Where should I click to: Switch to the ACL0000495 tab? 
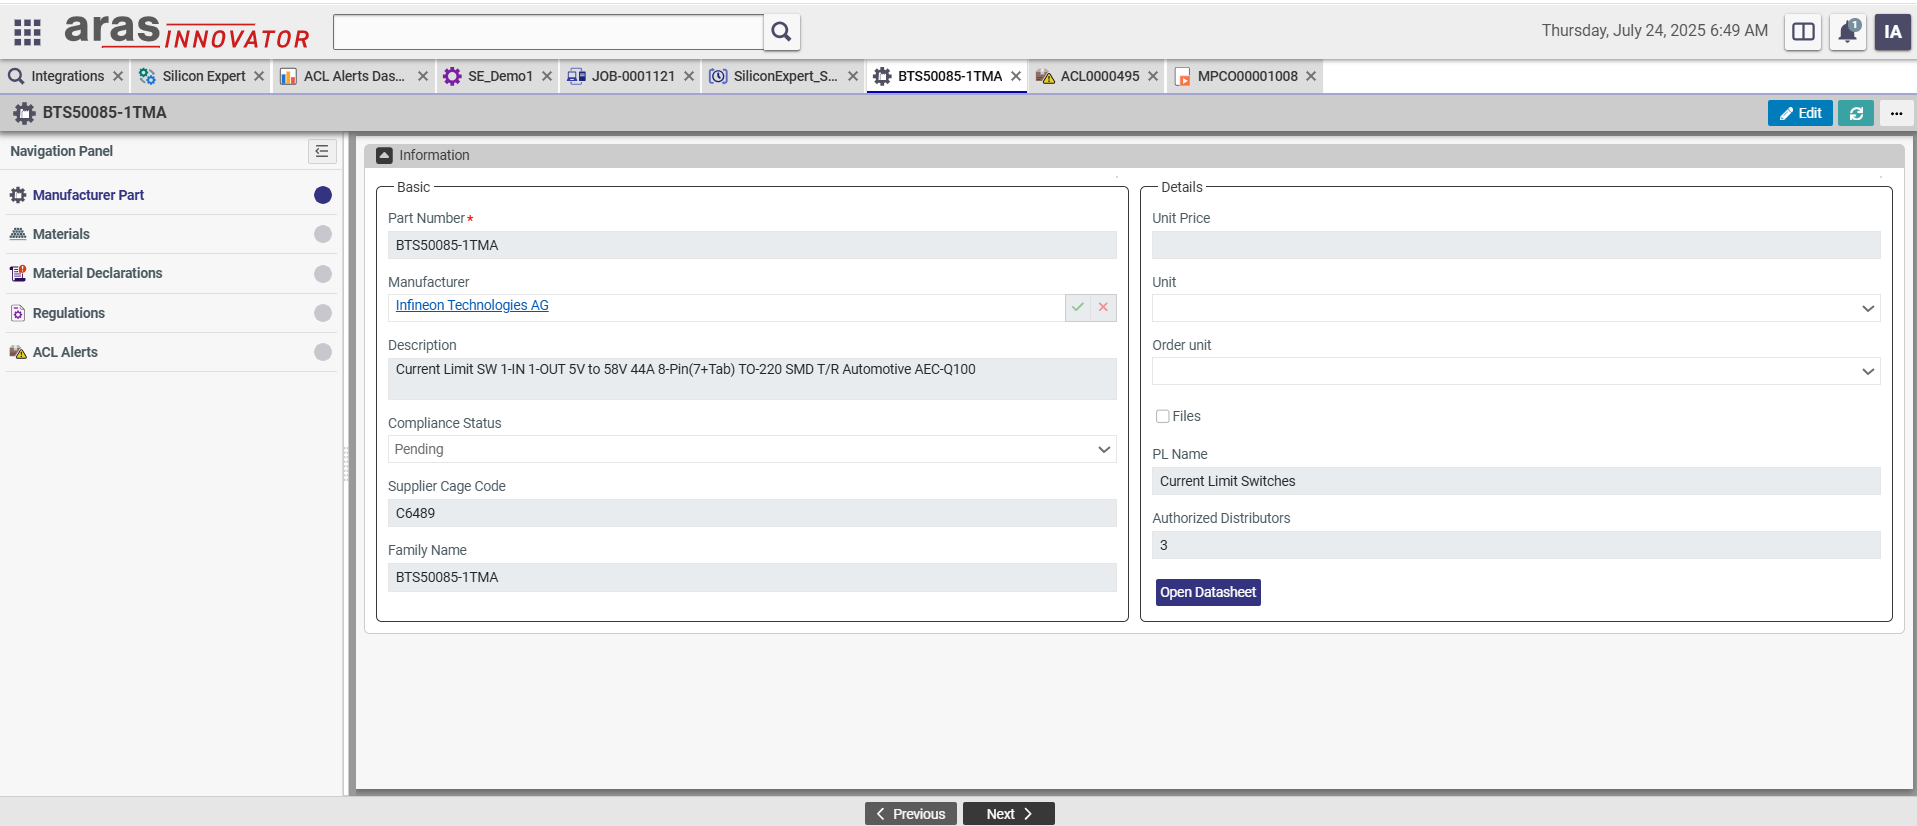[x=1098, y=76]
